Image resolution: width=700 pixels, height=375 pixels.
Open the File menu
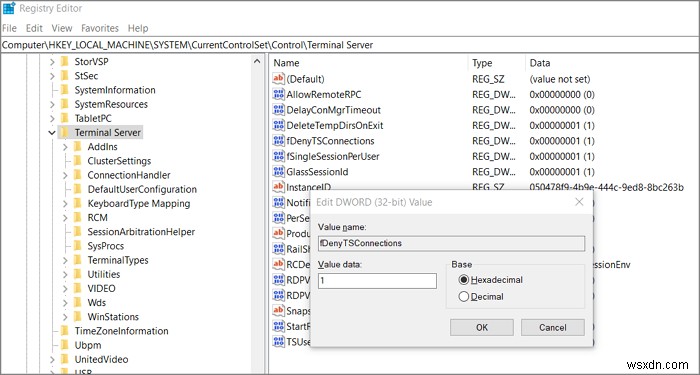[9, 28]
